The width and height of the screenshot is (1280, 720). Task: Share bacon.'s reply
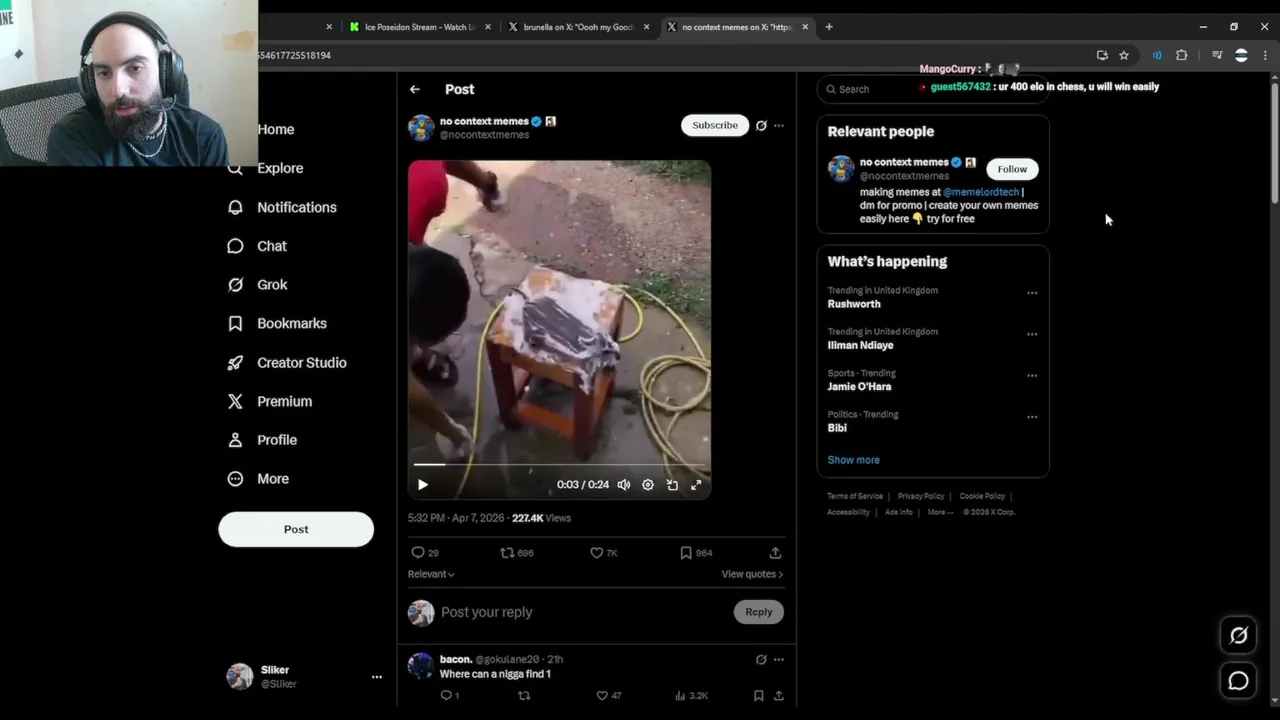click(x=778, y=695)
